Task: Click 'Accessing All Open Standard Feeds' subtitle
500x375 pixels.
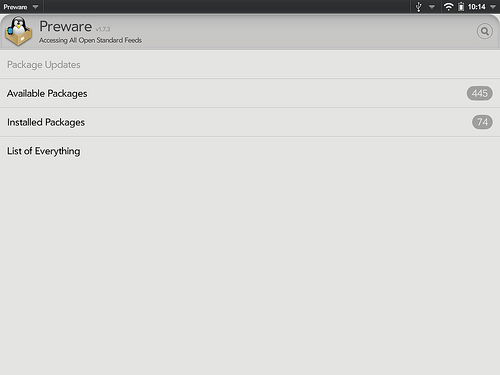Action: pos(90,40)
